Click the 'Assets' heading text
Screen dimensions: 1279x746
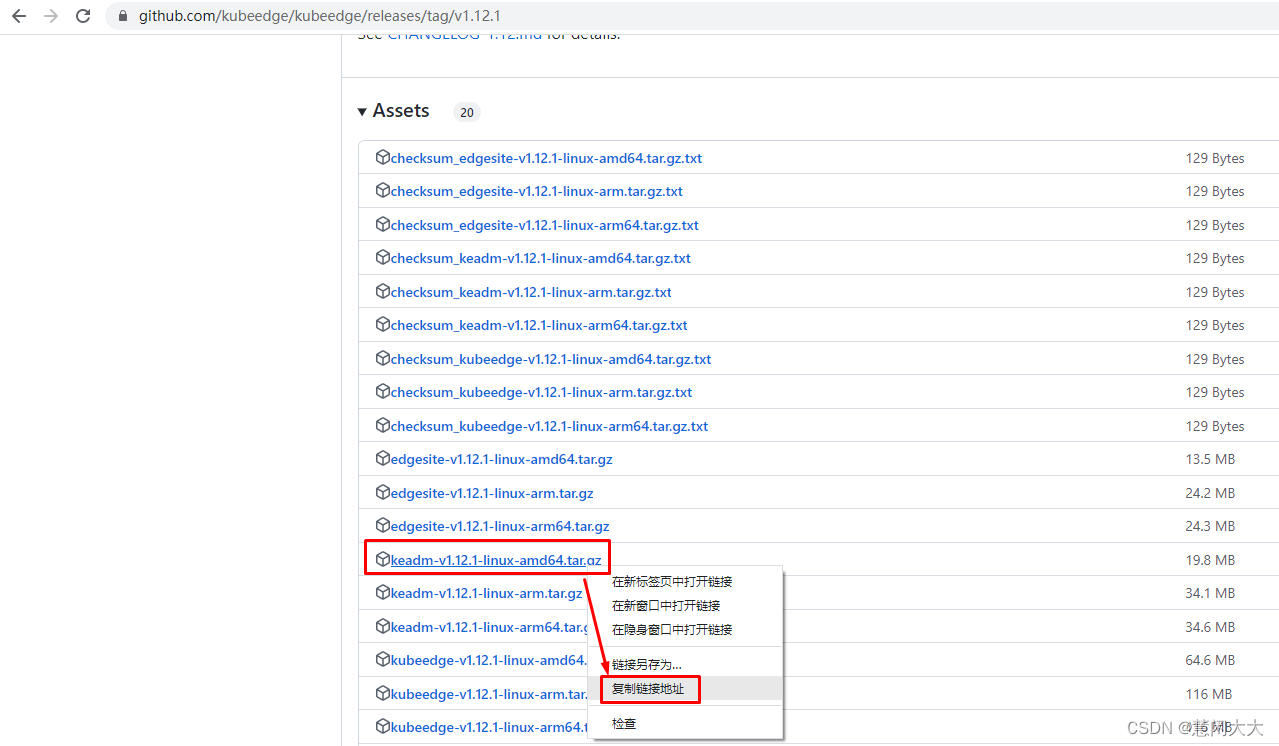coord(401,111)
